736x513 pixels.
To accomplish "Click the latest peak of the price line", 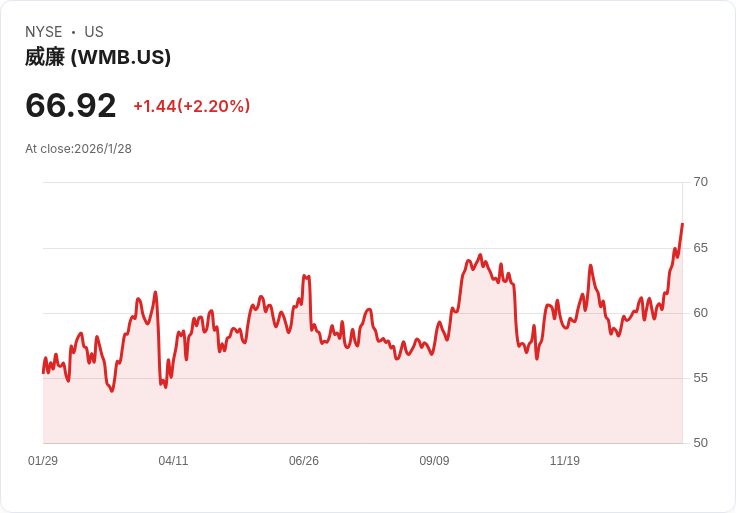I will (x=682, y=224).
